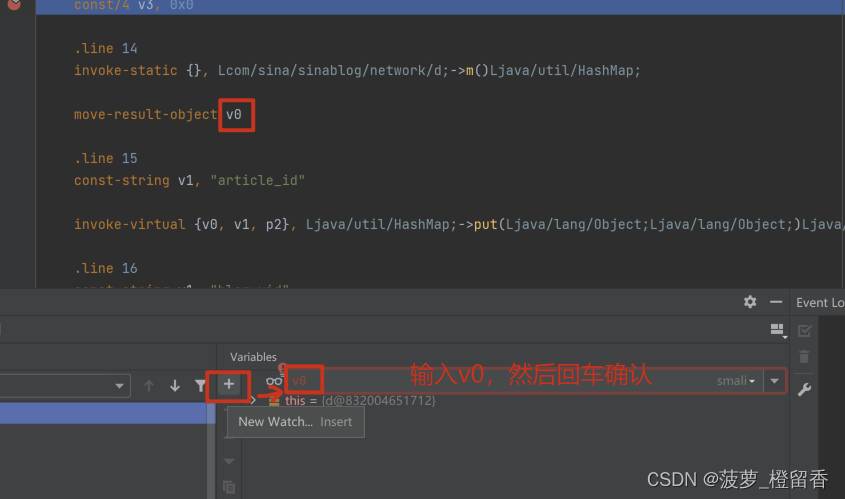845x499 pixels.
Task: Click the Variables panel label
Action: 253,357
